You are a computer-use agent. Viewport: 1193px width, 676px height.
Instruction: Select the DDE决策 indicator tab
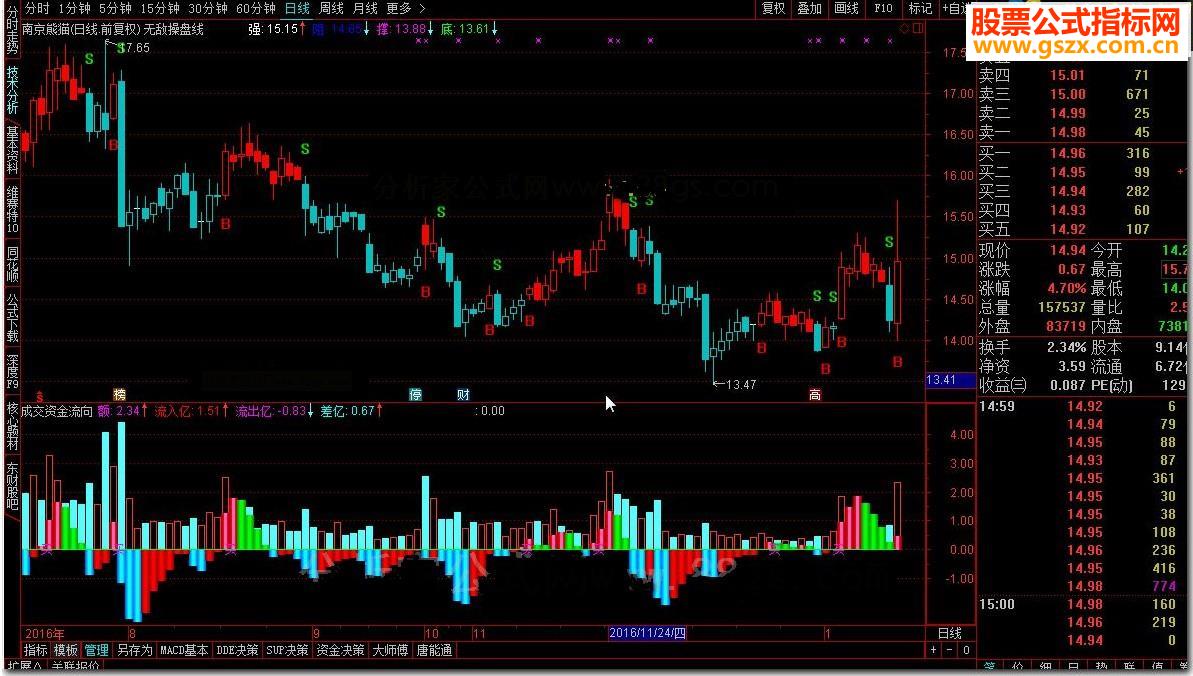237,650
